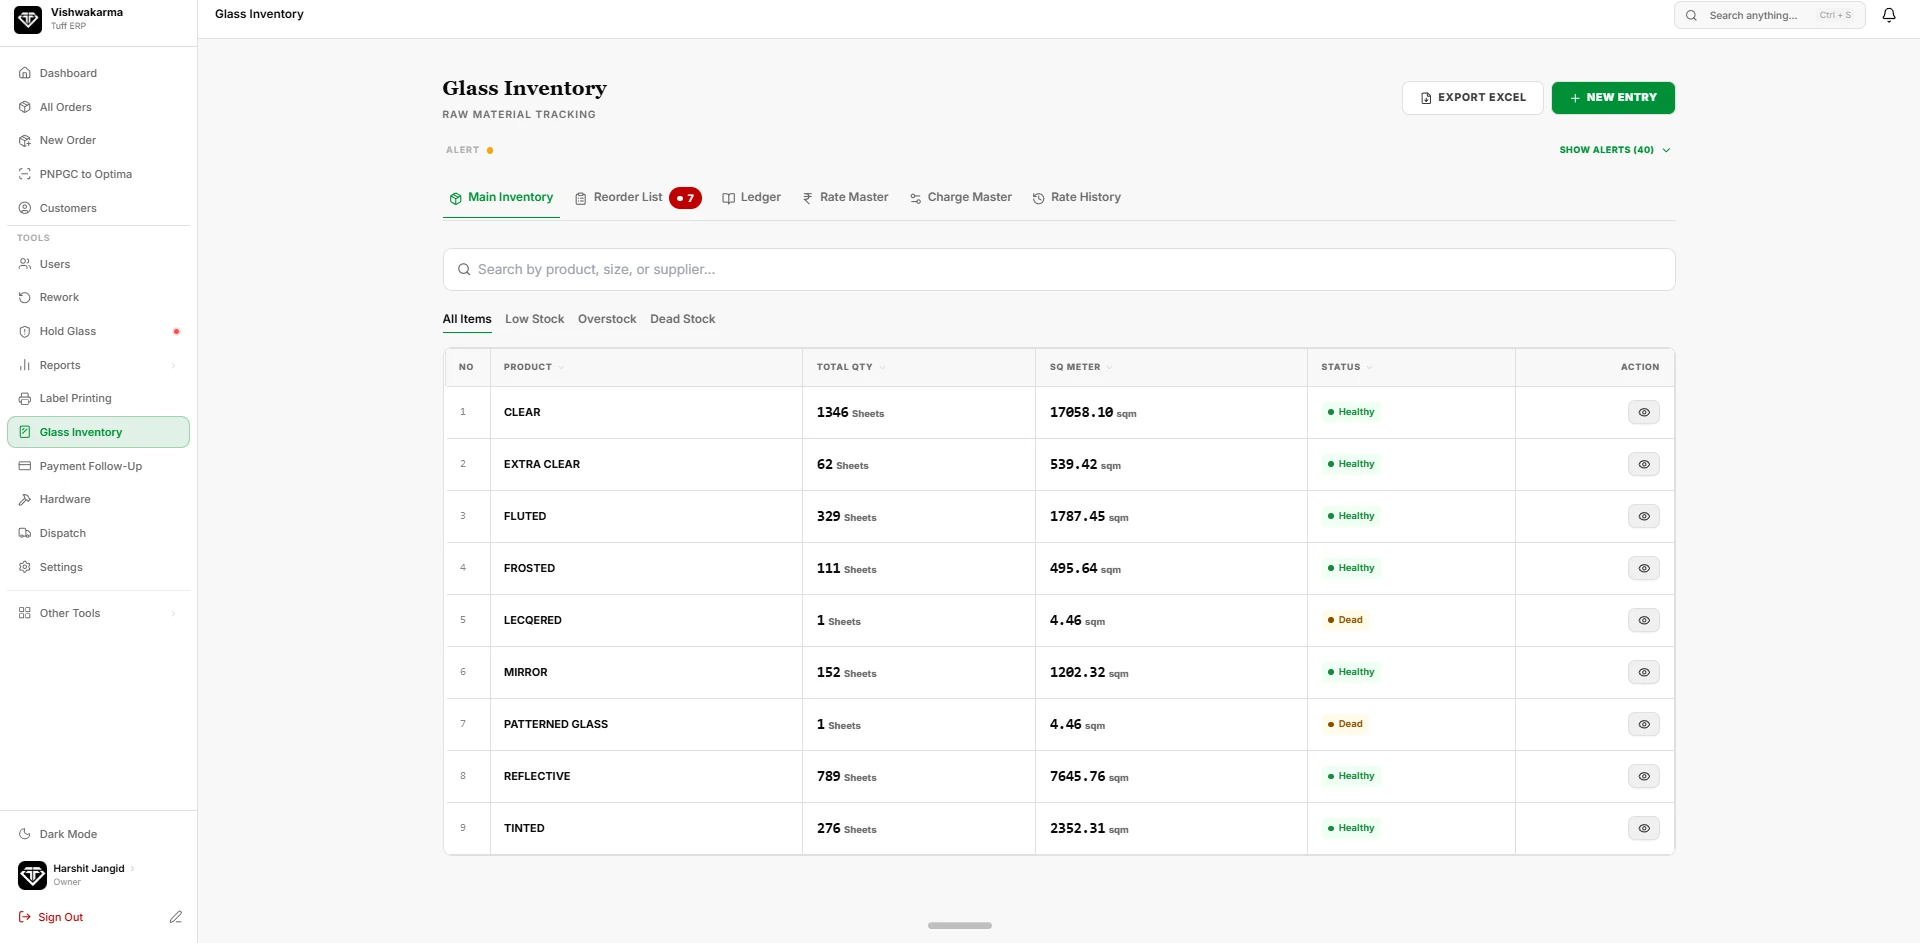Open Payment Follow-Up page
The image size is (1920, 943).
(98, 466)
